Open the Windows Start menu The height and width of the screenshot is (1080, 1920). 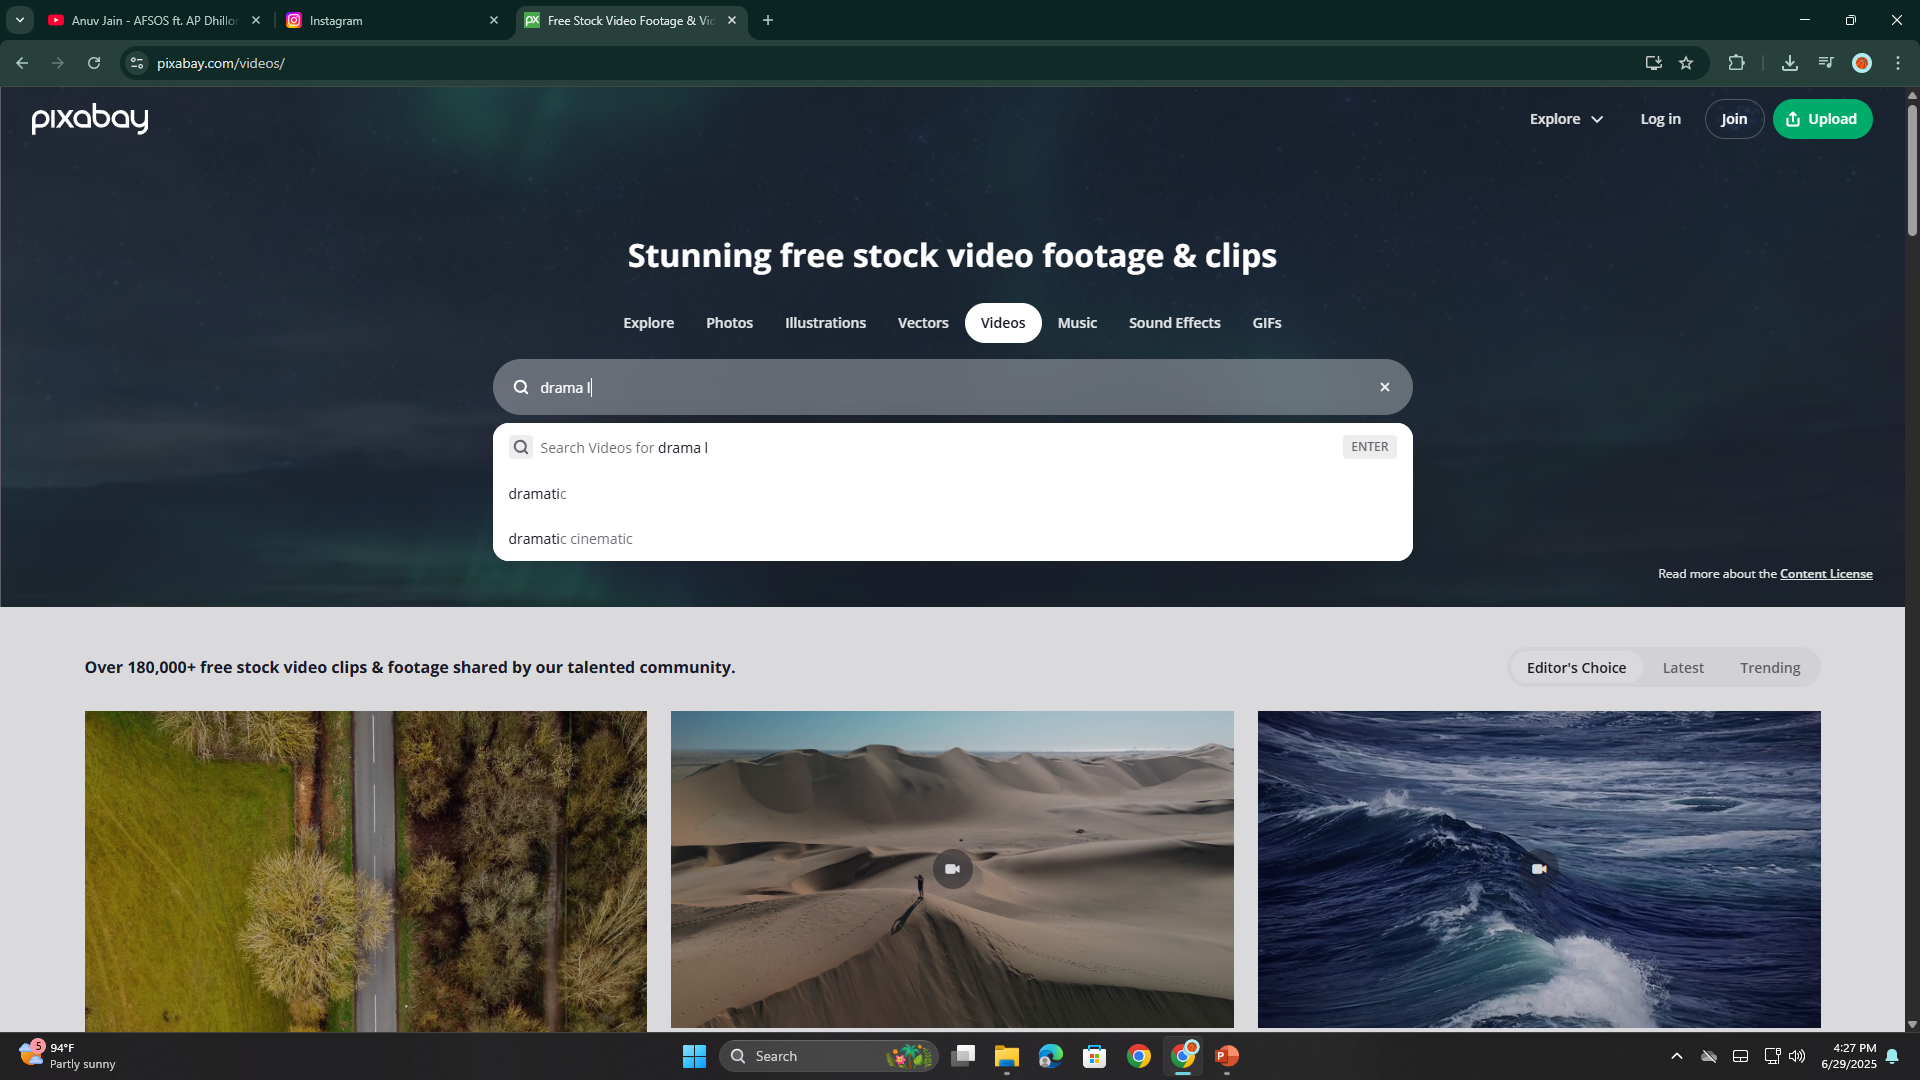point(694,1056)
